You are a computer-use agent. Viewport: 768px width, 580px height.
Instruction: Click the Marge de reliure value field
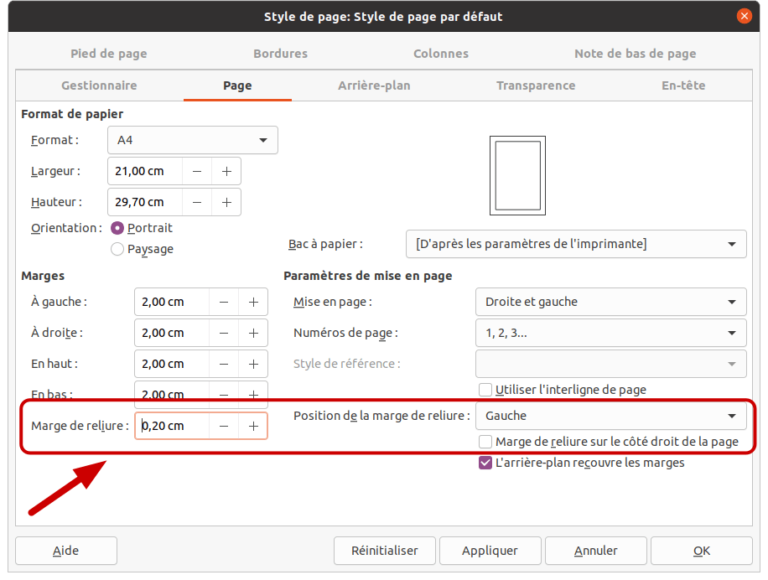coord(172,426)
